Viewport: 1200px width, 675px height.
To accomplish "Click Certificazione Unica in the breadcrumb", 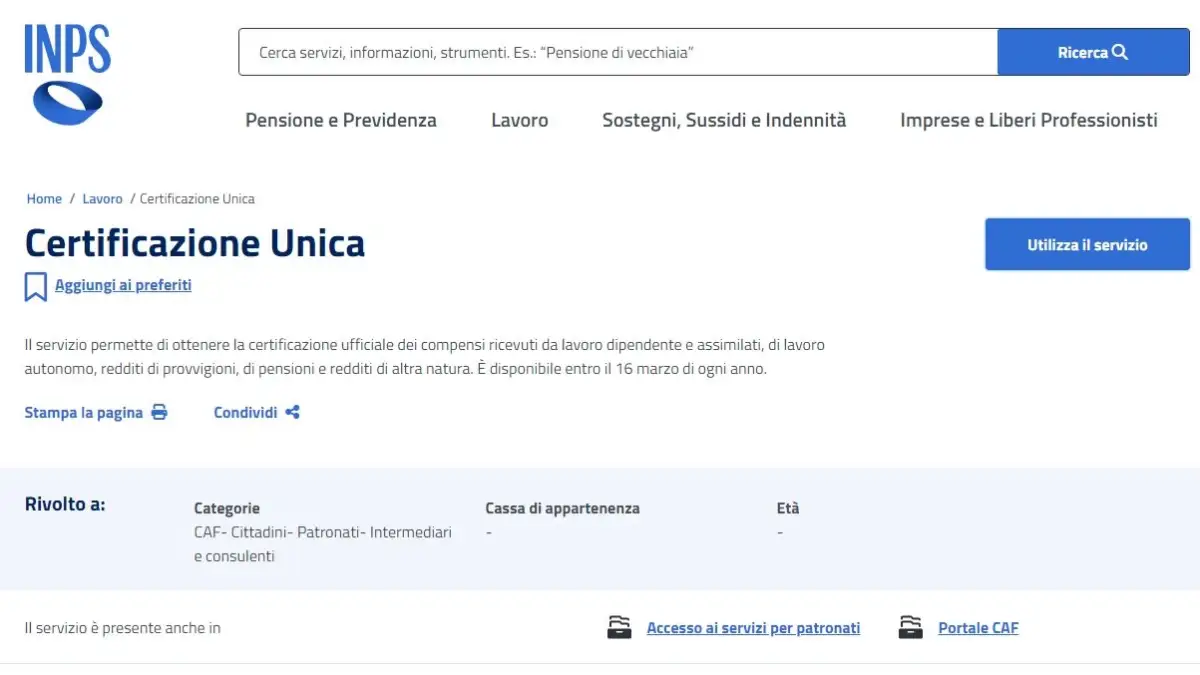I will pos(197,199).
